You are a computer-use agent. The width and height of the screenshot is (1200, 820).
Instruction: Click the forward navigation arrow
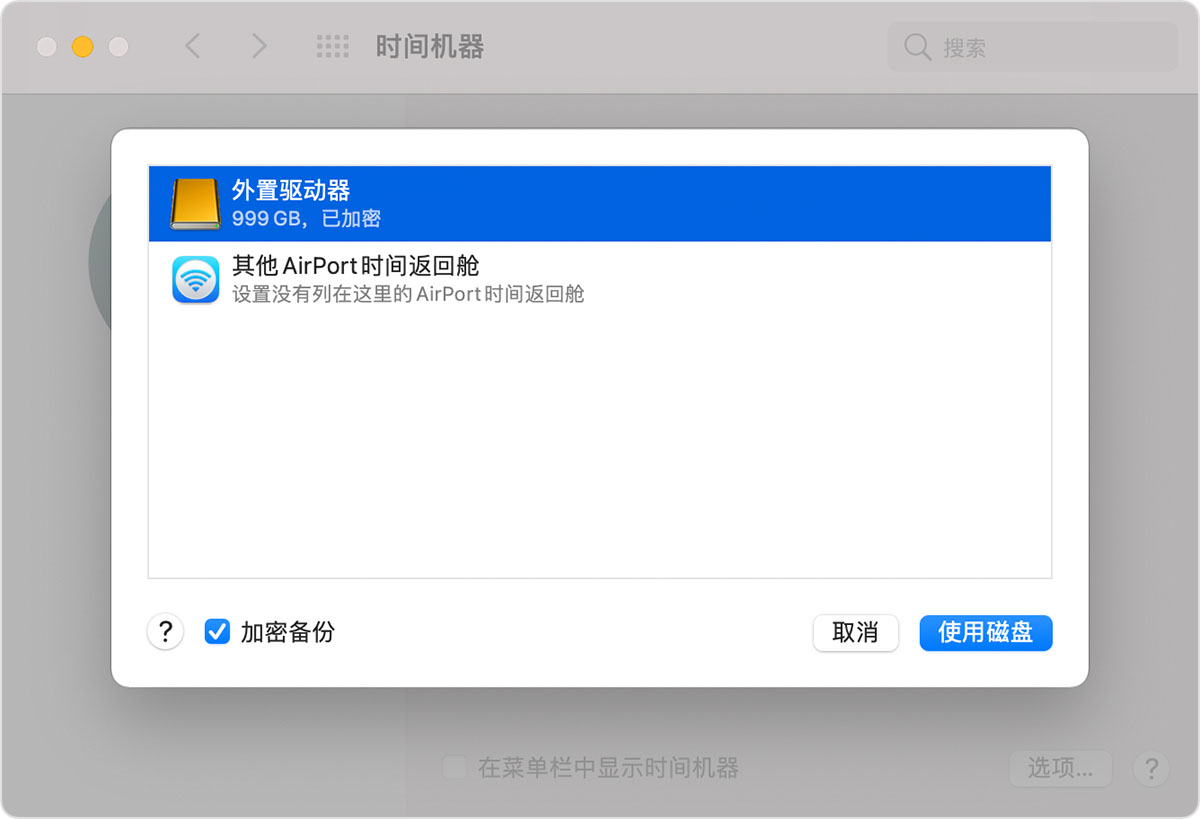[x=259, y=46]
